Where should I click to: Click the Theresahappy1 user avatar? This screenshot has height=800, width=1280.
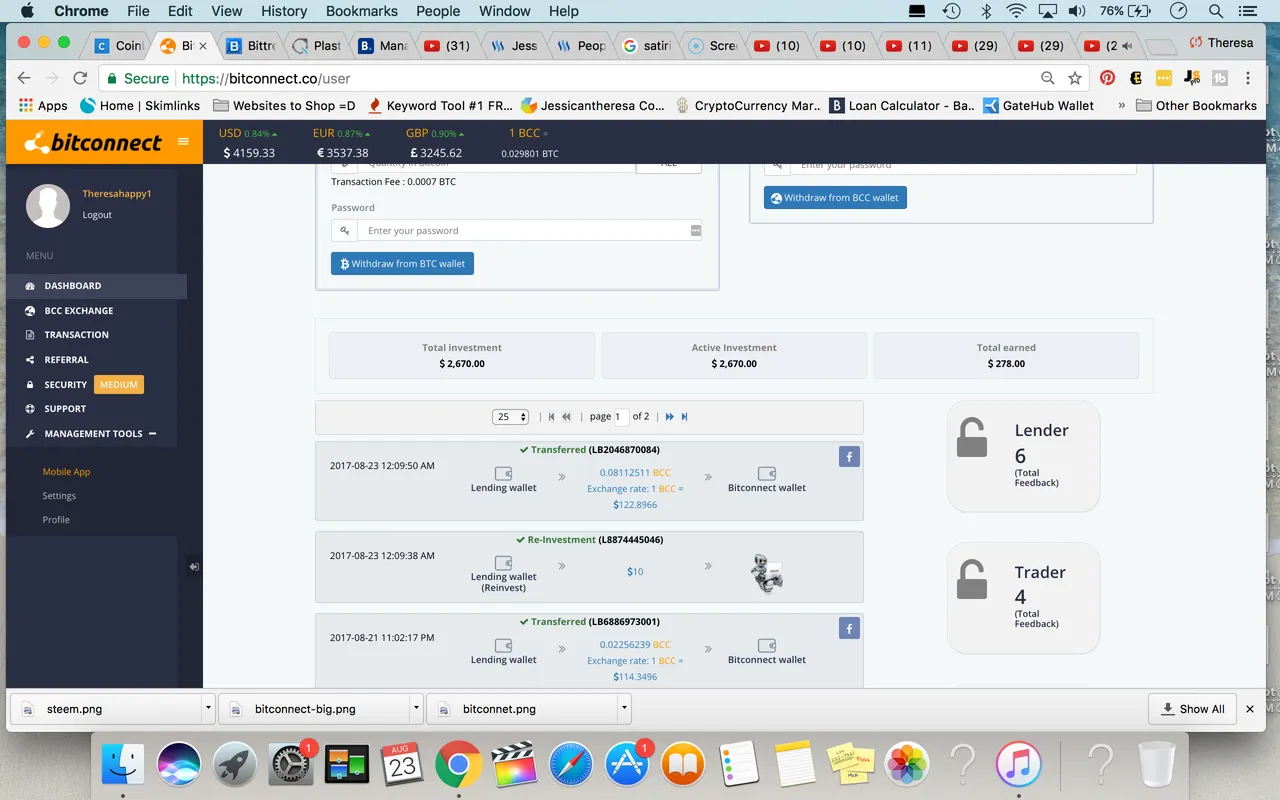[x=48, y=205]
